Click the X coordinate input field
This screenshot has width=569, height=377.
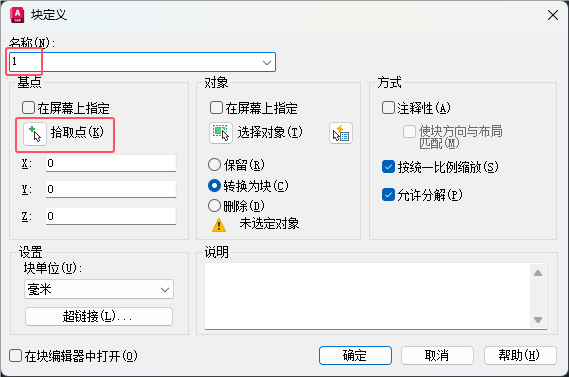(x=111, y=163)
